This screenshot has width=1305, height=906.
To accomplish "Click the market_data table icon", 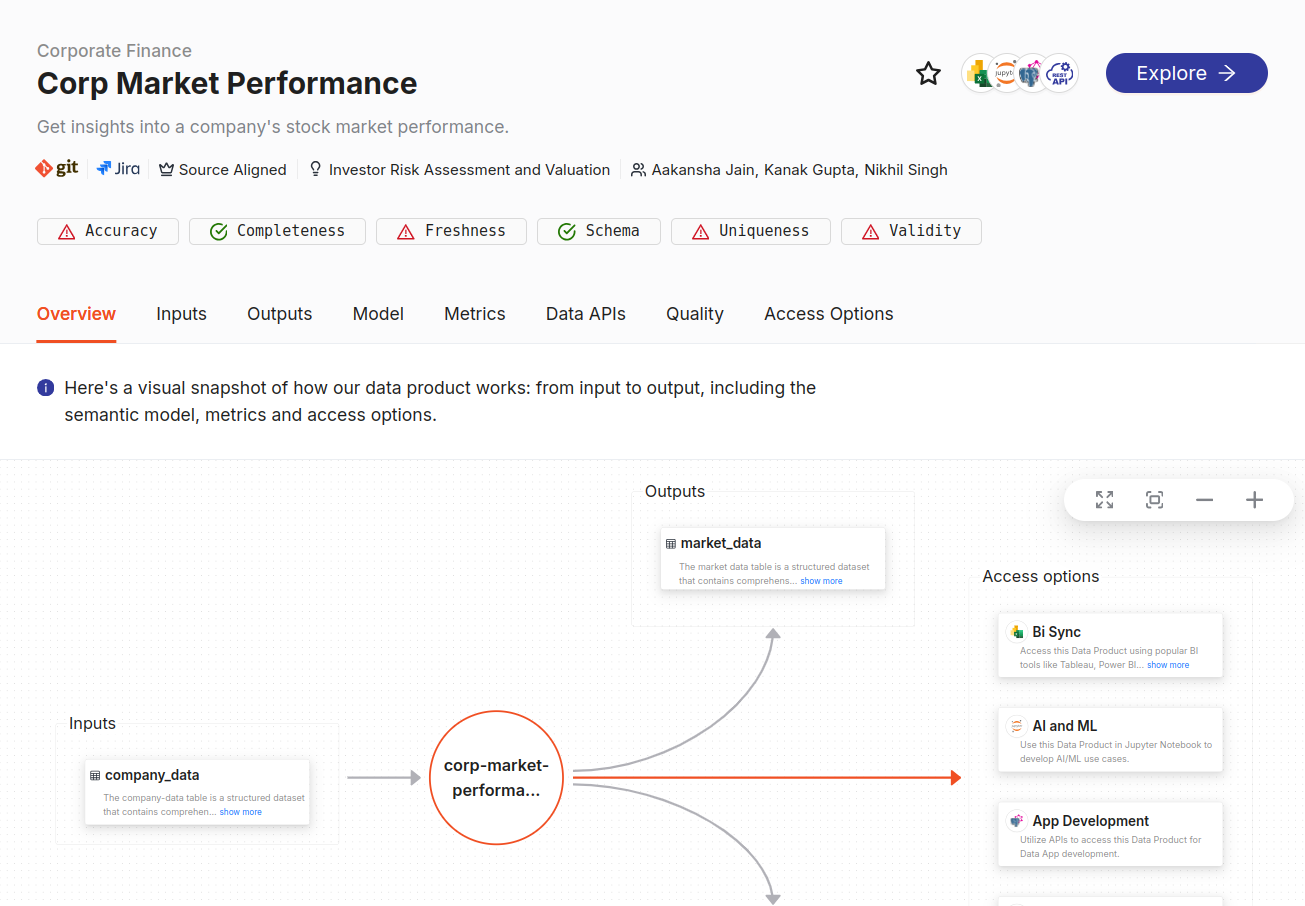I will pyautogui.click(x=670, y=544).
